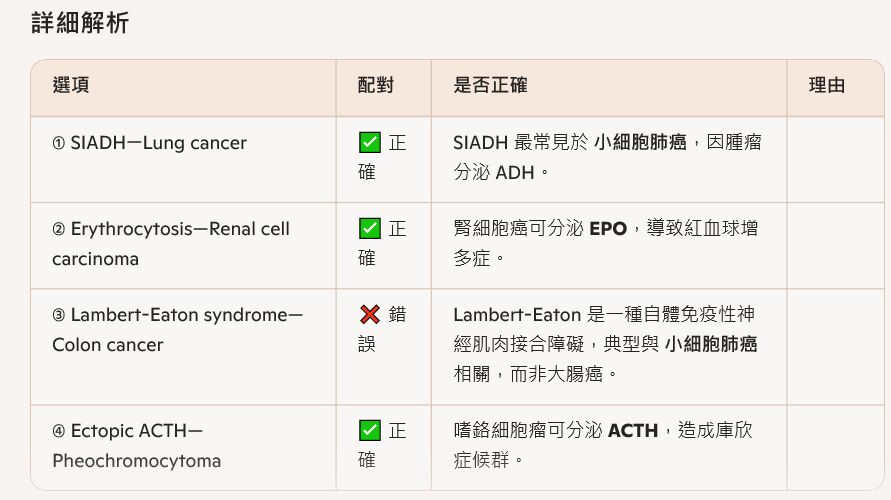The height and width of the screenshot is (500, 891).
Task: Click the SIADH—Lung cancer option text
Action: click(158, 143)
